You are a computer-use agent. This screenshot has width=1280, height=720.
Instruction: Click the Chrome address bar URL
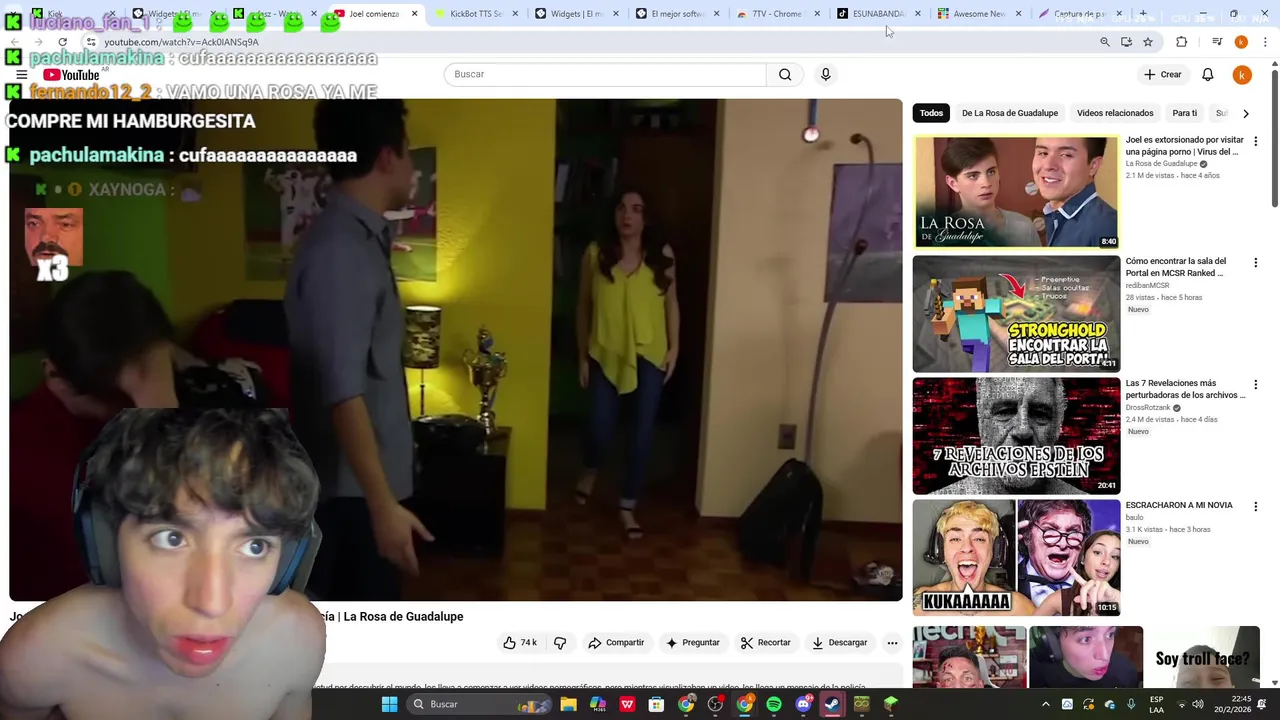[x=181, y=42]
